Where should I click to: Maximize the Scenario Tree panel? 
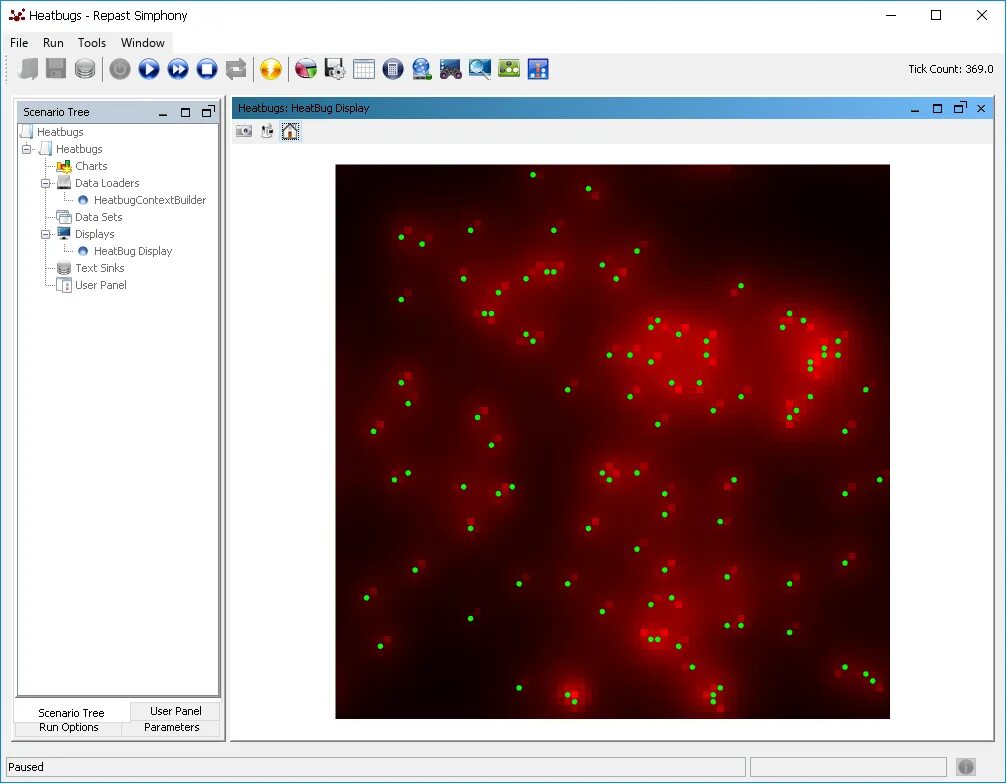[x=186, y=112]
